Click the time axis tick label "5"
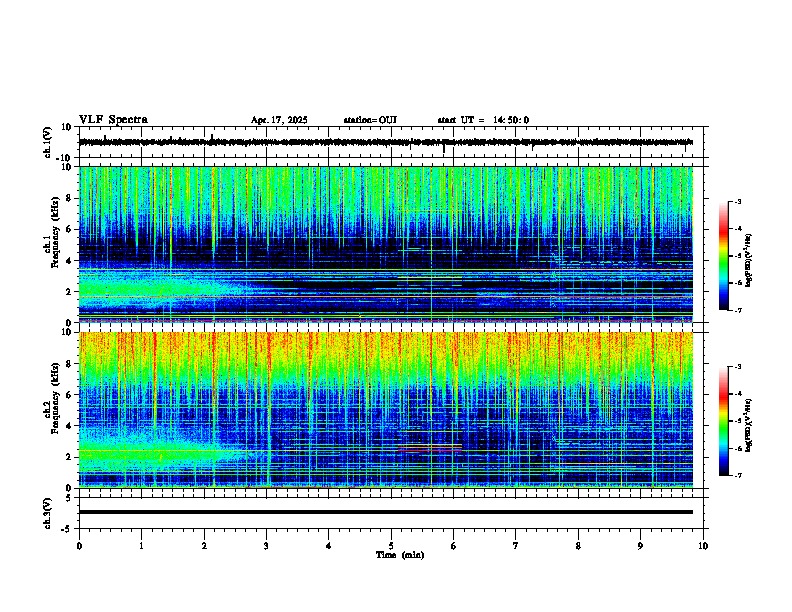This screenshot has height=612, width=792. coord(391,546)
